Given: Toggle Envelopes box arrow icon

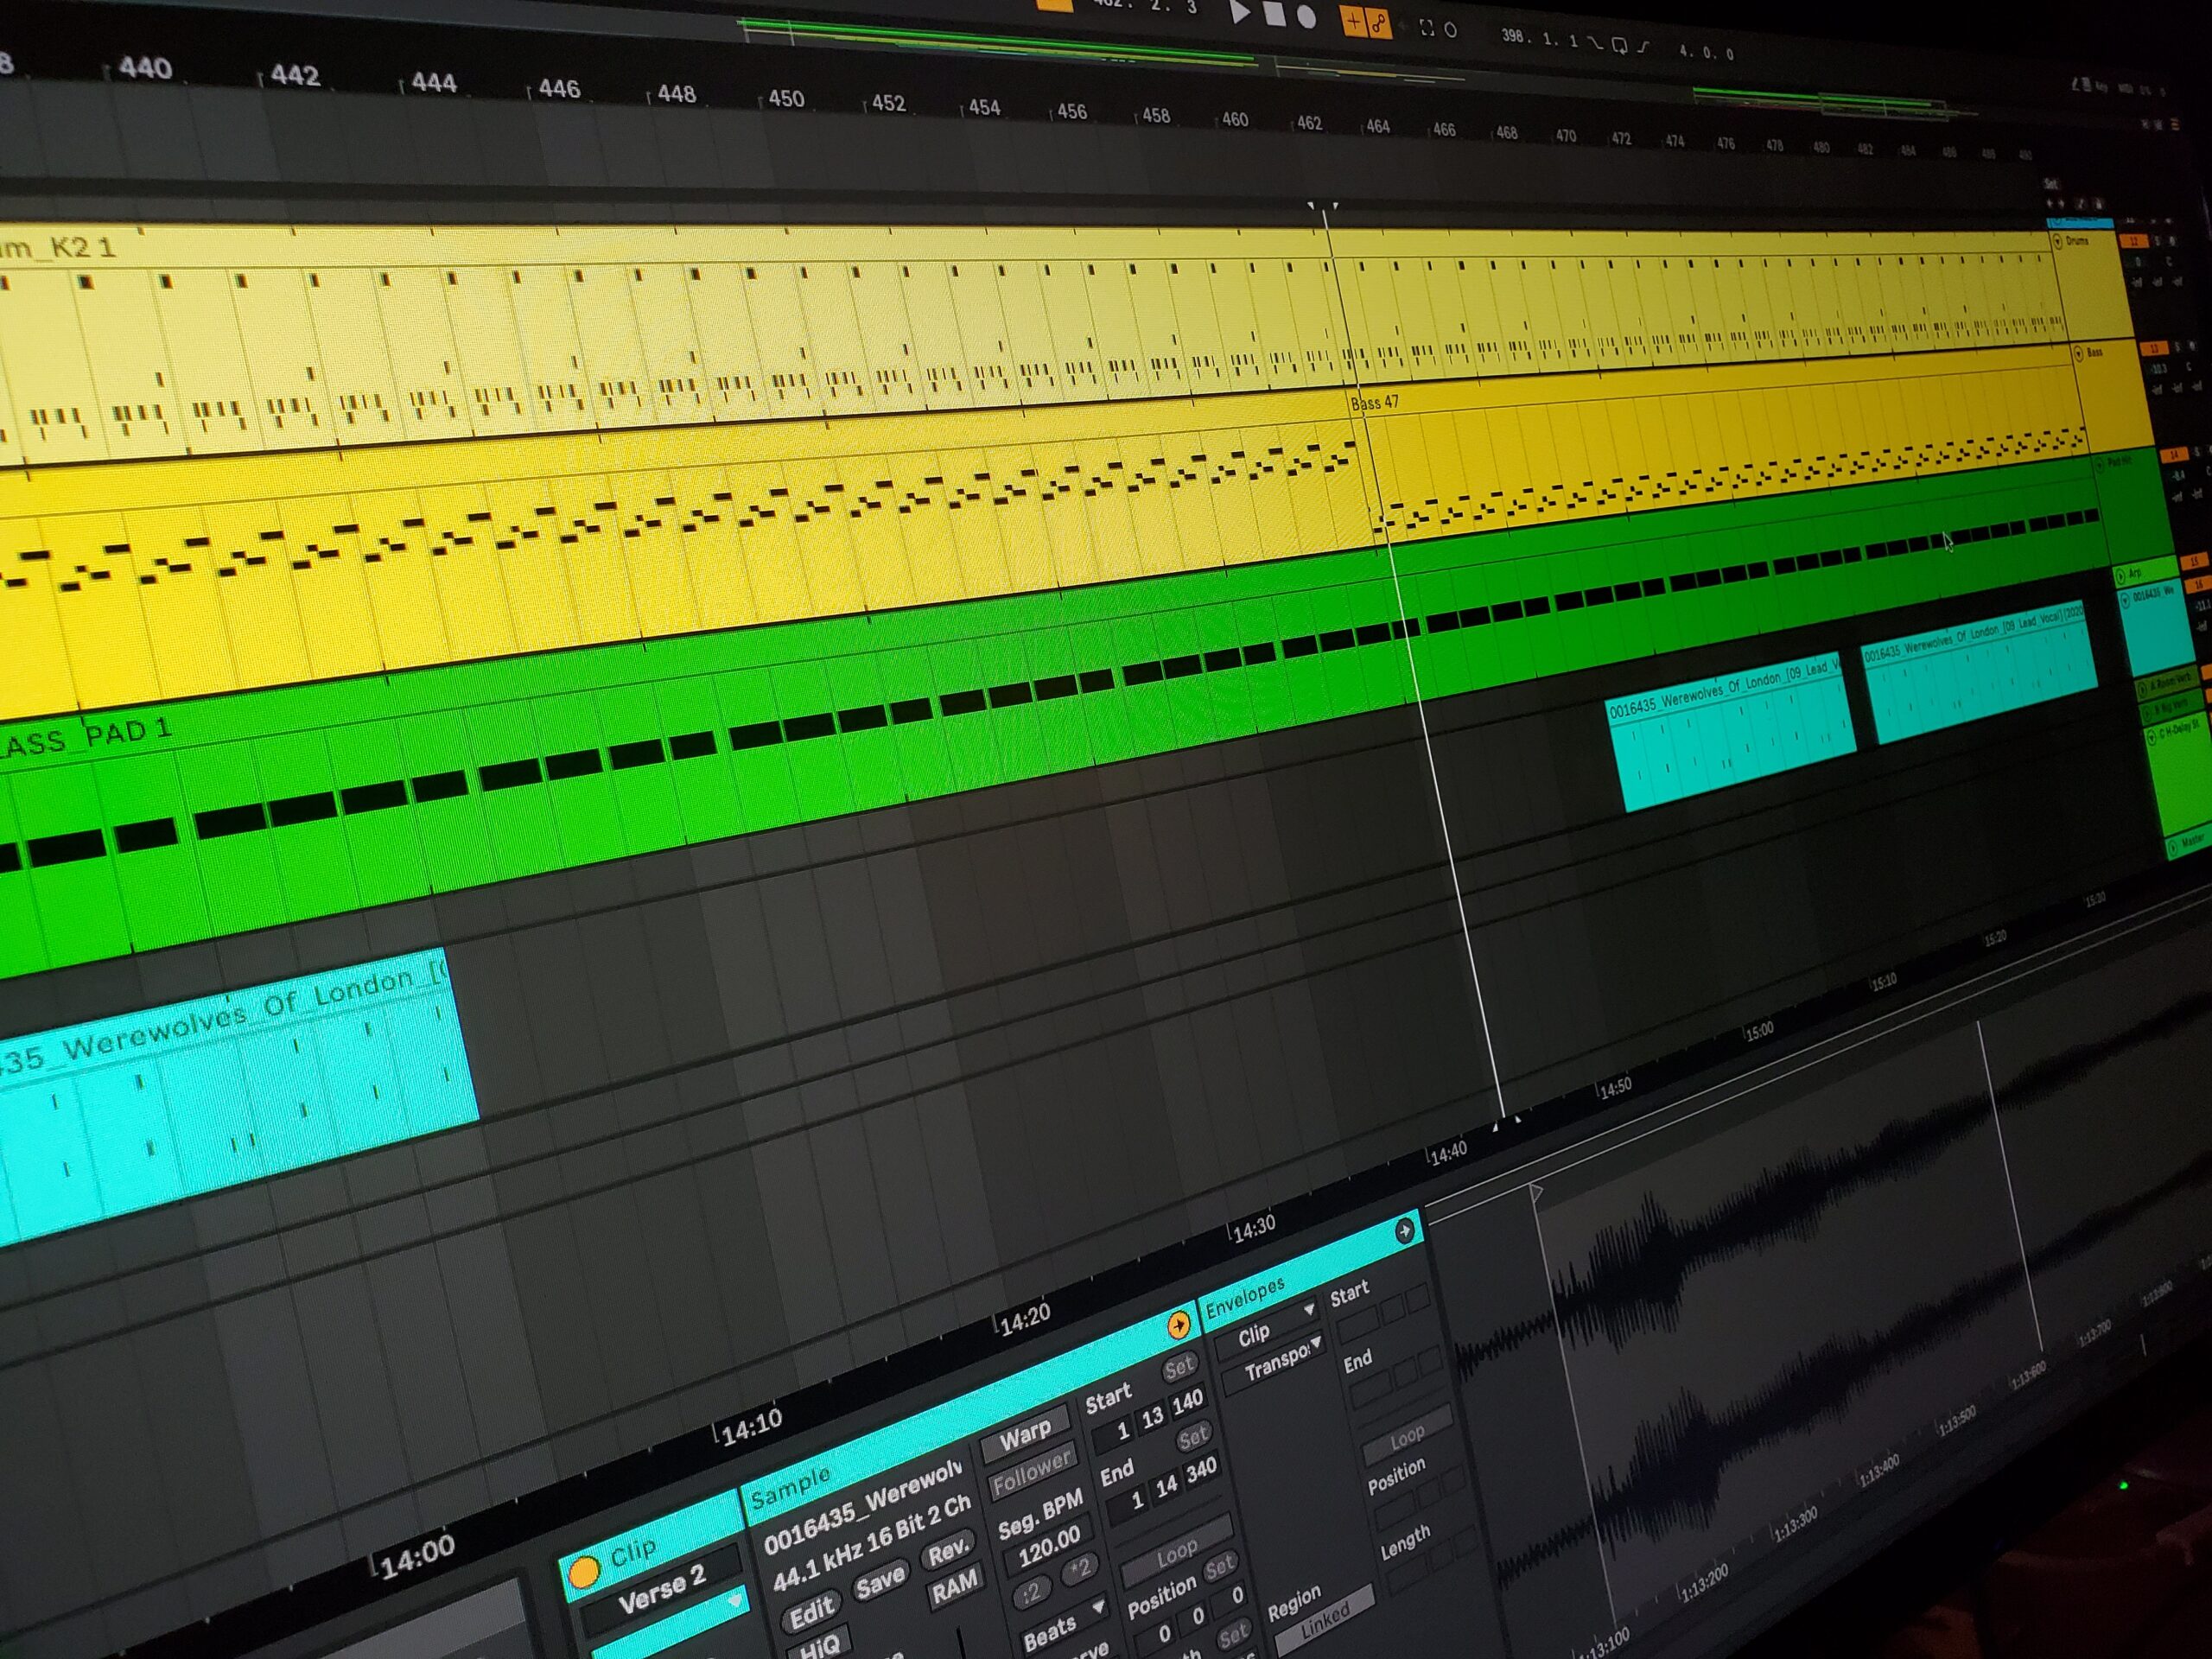Looking at the screenshot, I should click(x=1404, y=1230).
